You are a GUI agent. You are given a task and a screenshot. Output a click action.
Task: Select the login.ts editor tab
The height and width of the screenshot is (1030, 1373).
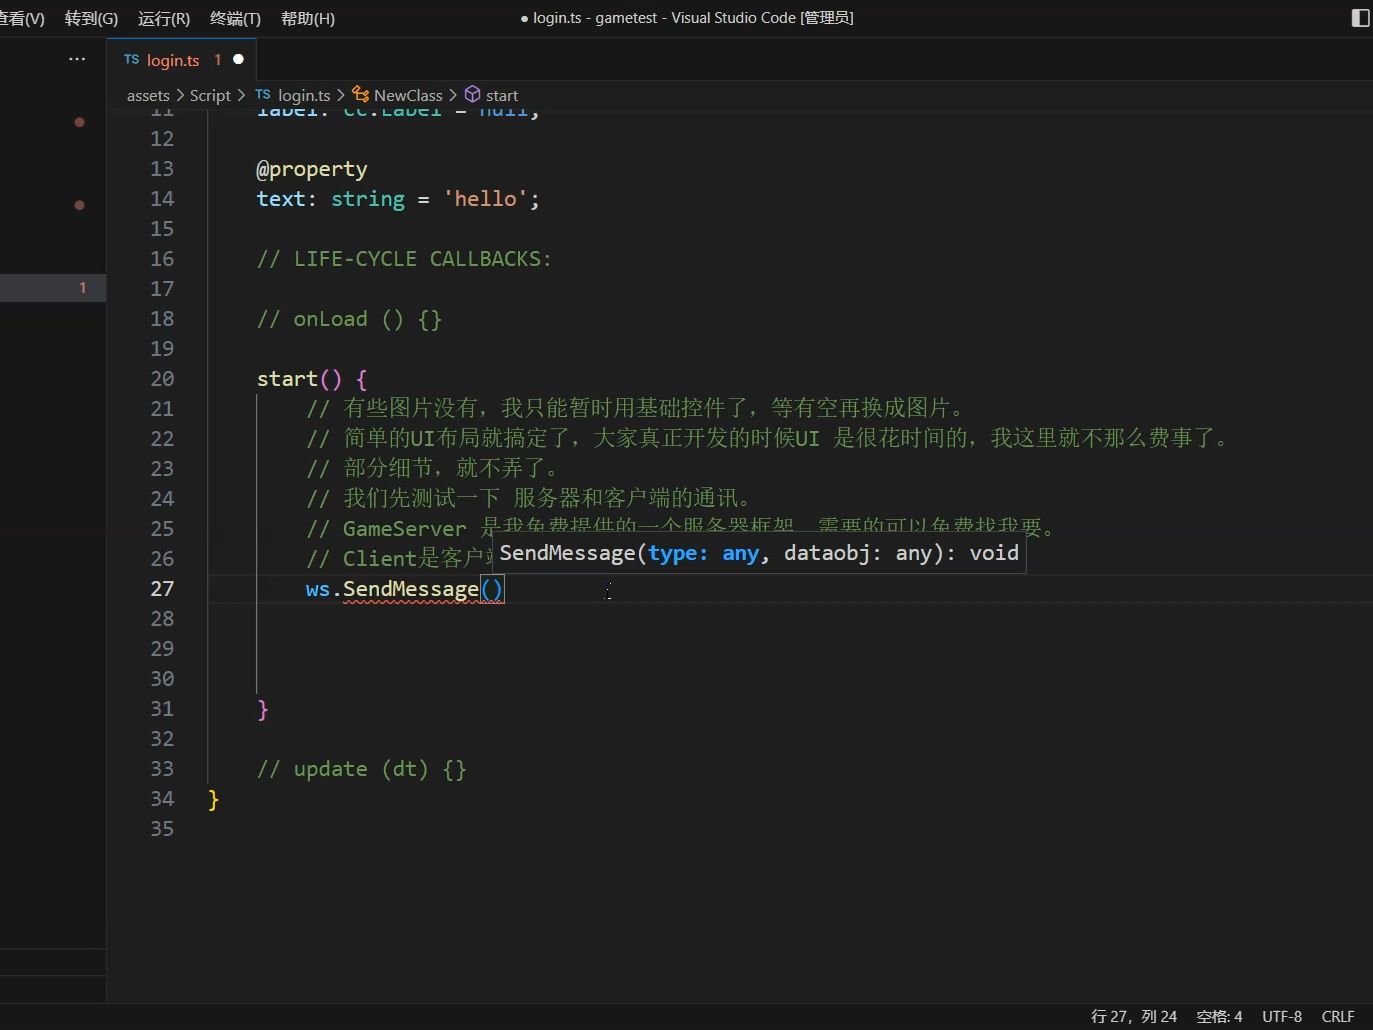(181, 60)
